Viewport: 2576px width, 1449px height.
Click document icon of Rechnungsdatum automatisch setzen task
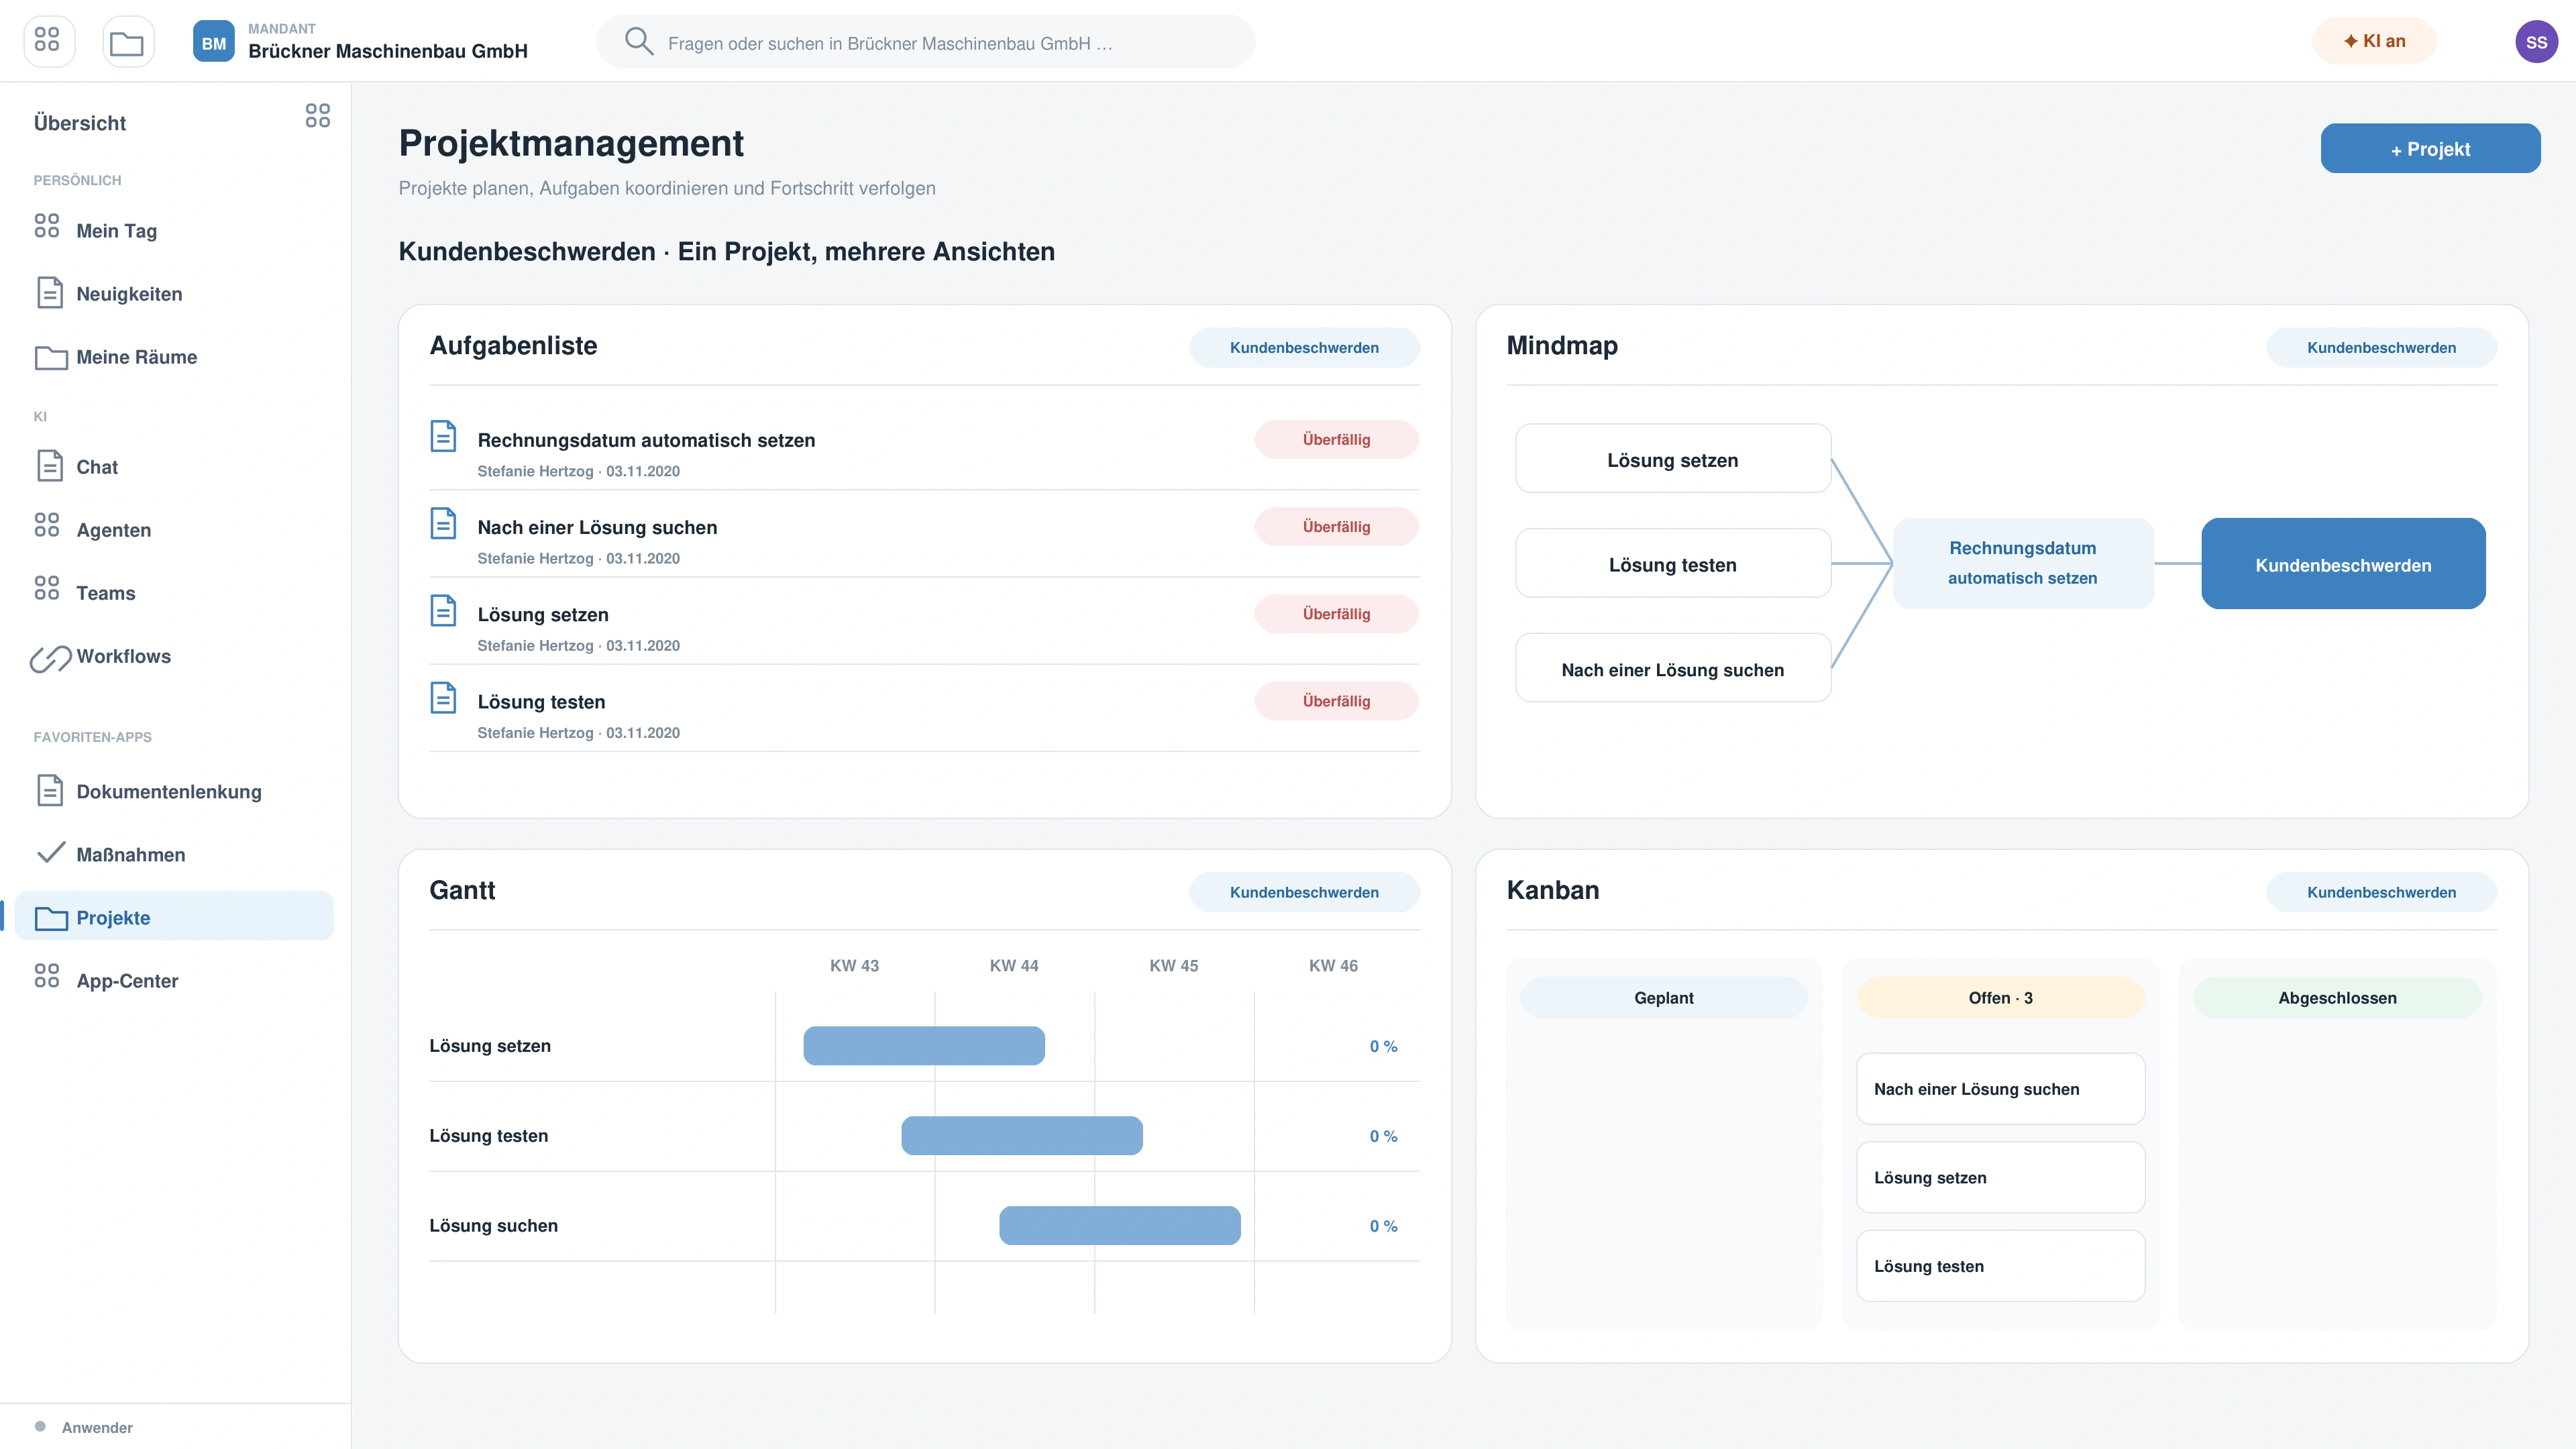coord(443,437)
